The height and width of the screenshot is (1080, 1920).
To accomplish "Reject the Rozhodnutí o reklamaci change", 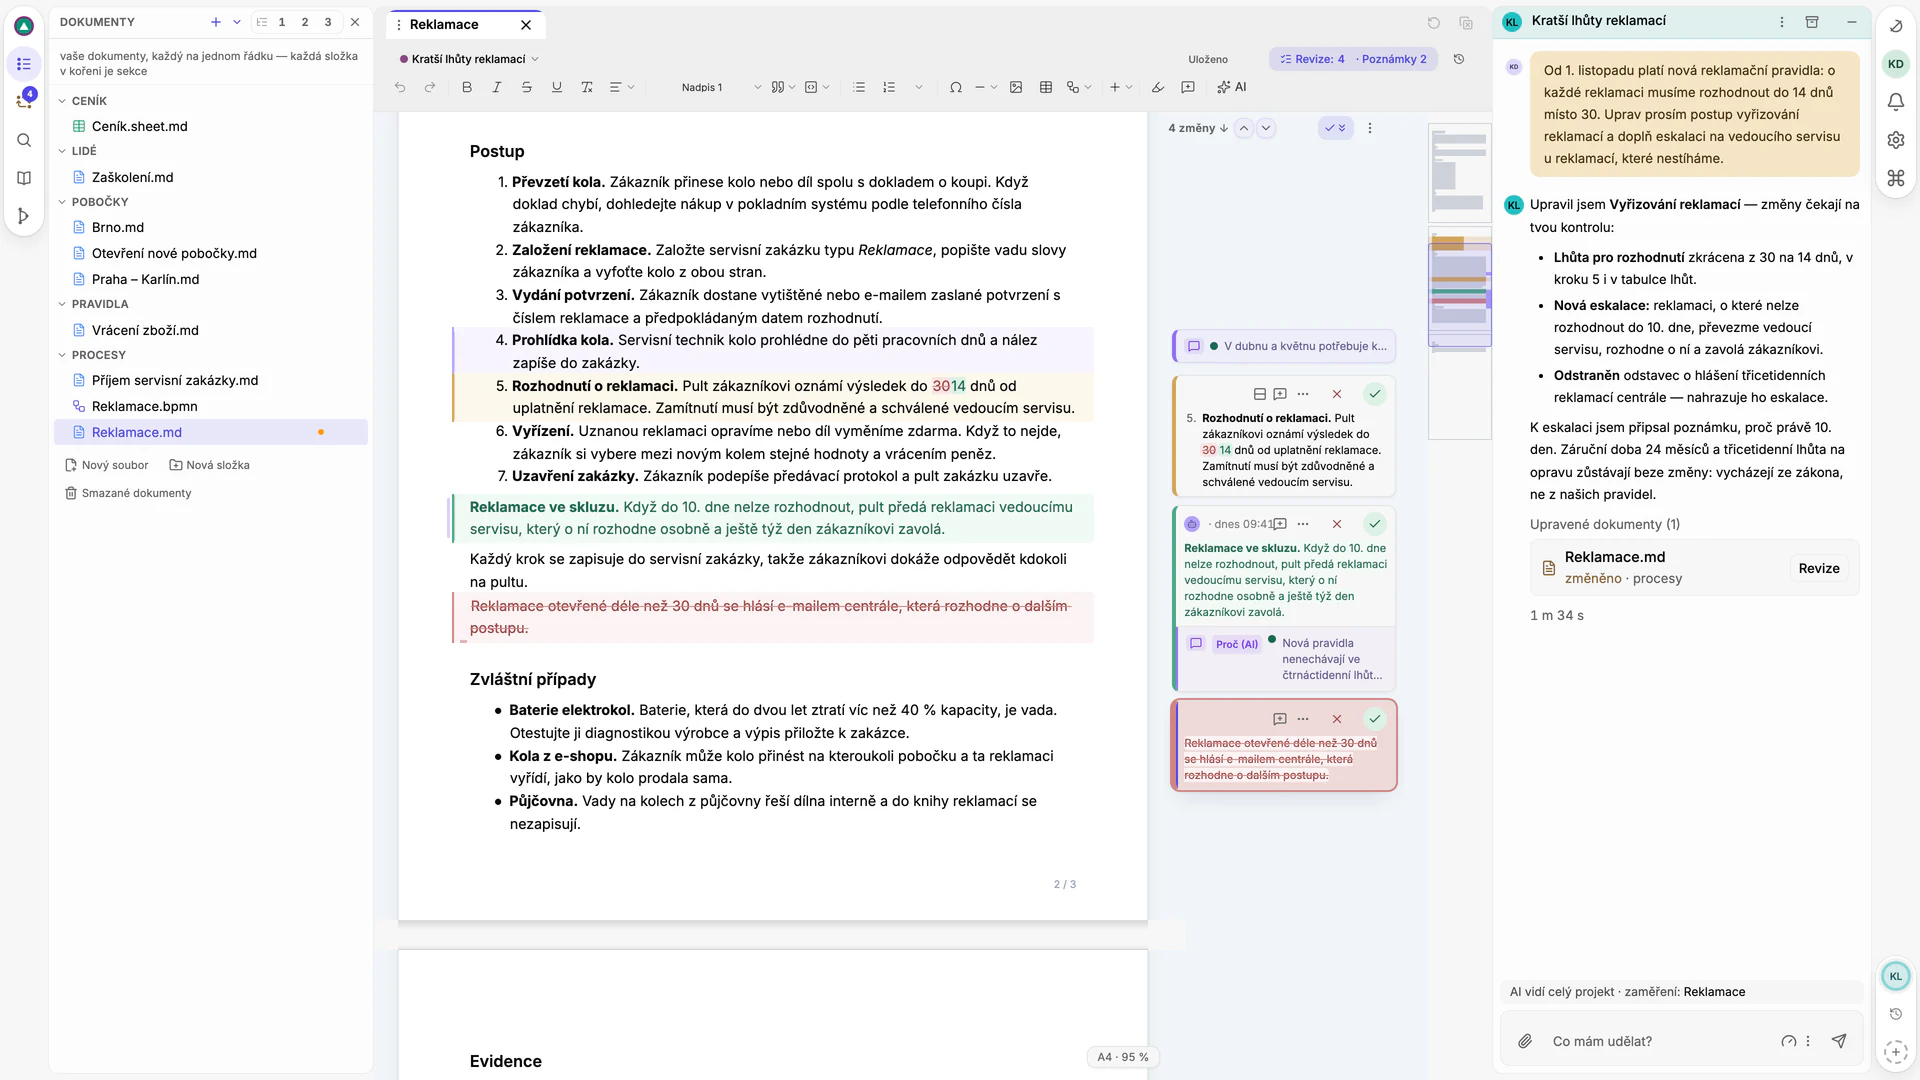I will pyautogui.click(x=1337, y=394).
